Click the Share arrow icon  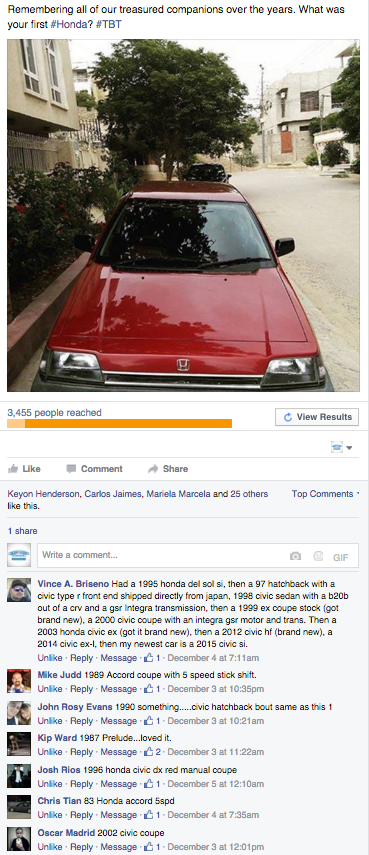(153, 469)
